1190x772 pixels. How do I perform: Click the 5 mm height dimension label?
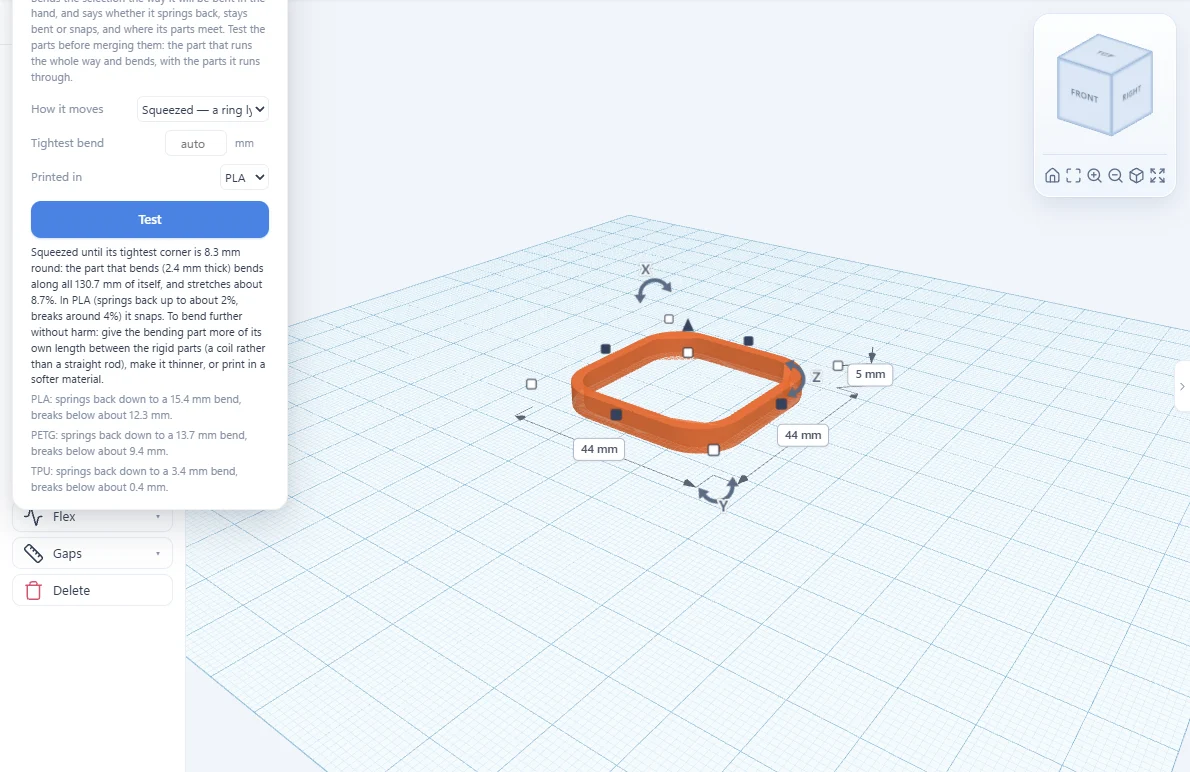point(870,374)
